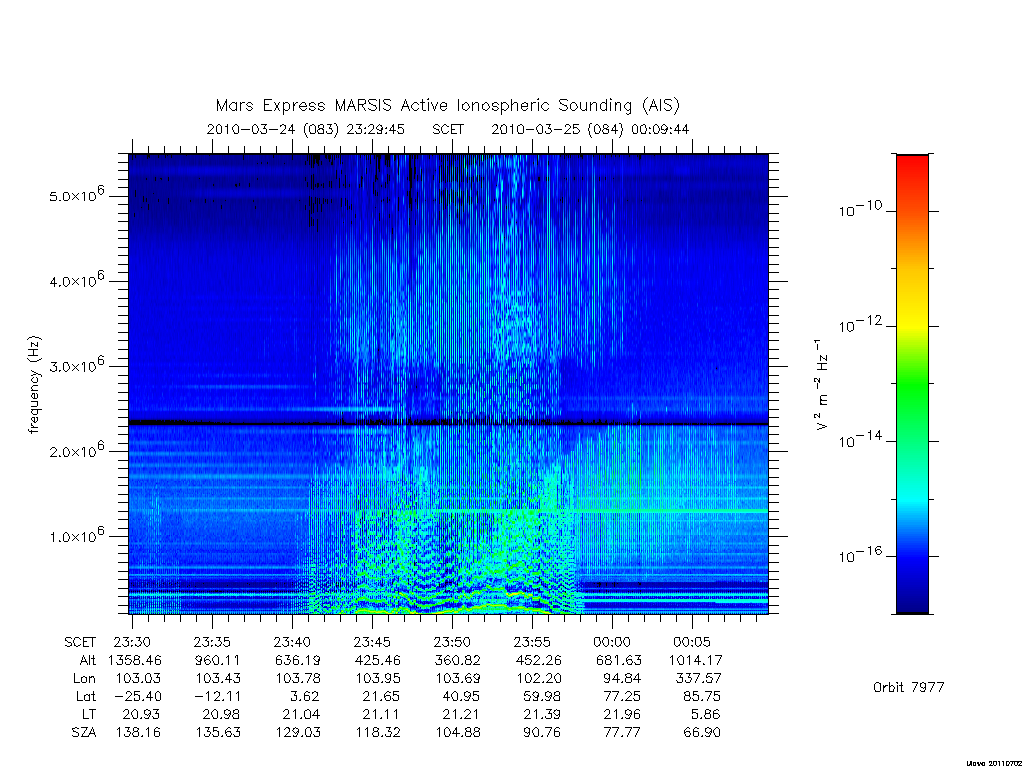Click the 'V² m⁻² Hz⁻¹' color bar units label
Viewport: 1024px width, 768px height.
[822, 385]
